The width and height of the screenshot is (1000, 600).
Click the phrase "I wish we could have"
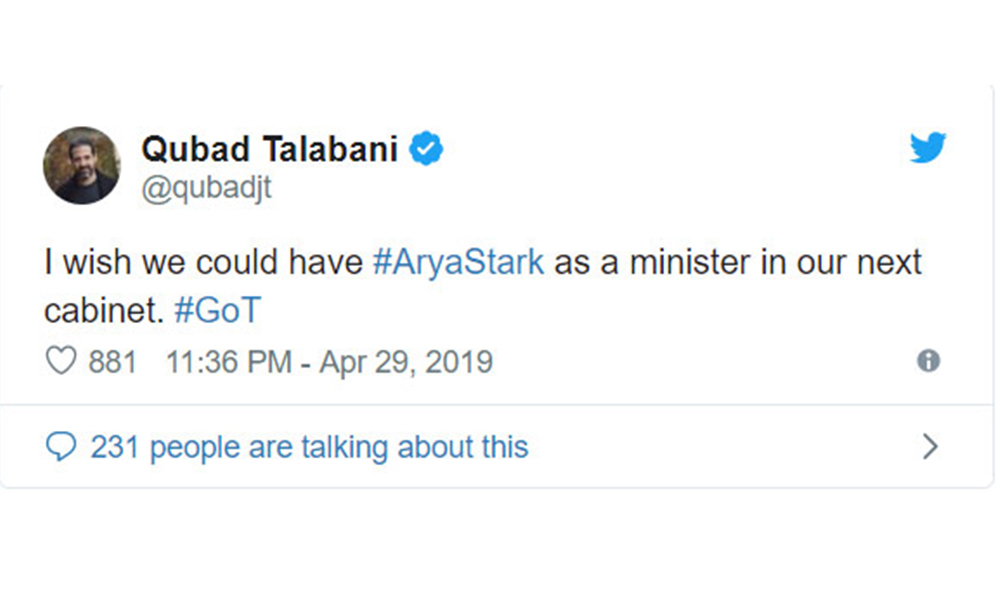[x=204, y=263]
